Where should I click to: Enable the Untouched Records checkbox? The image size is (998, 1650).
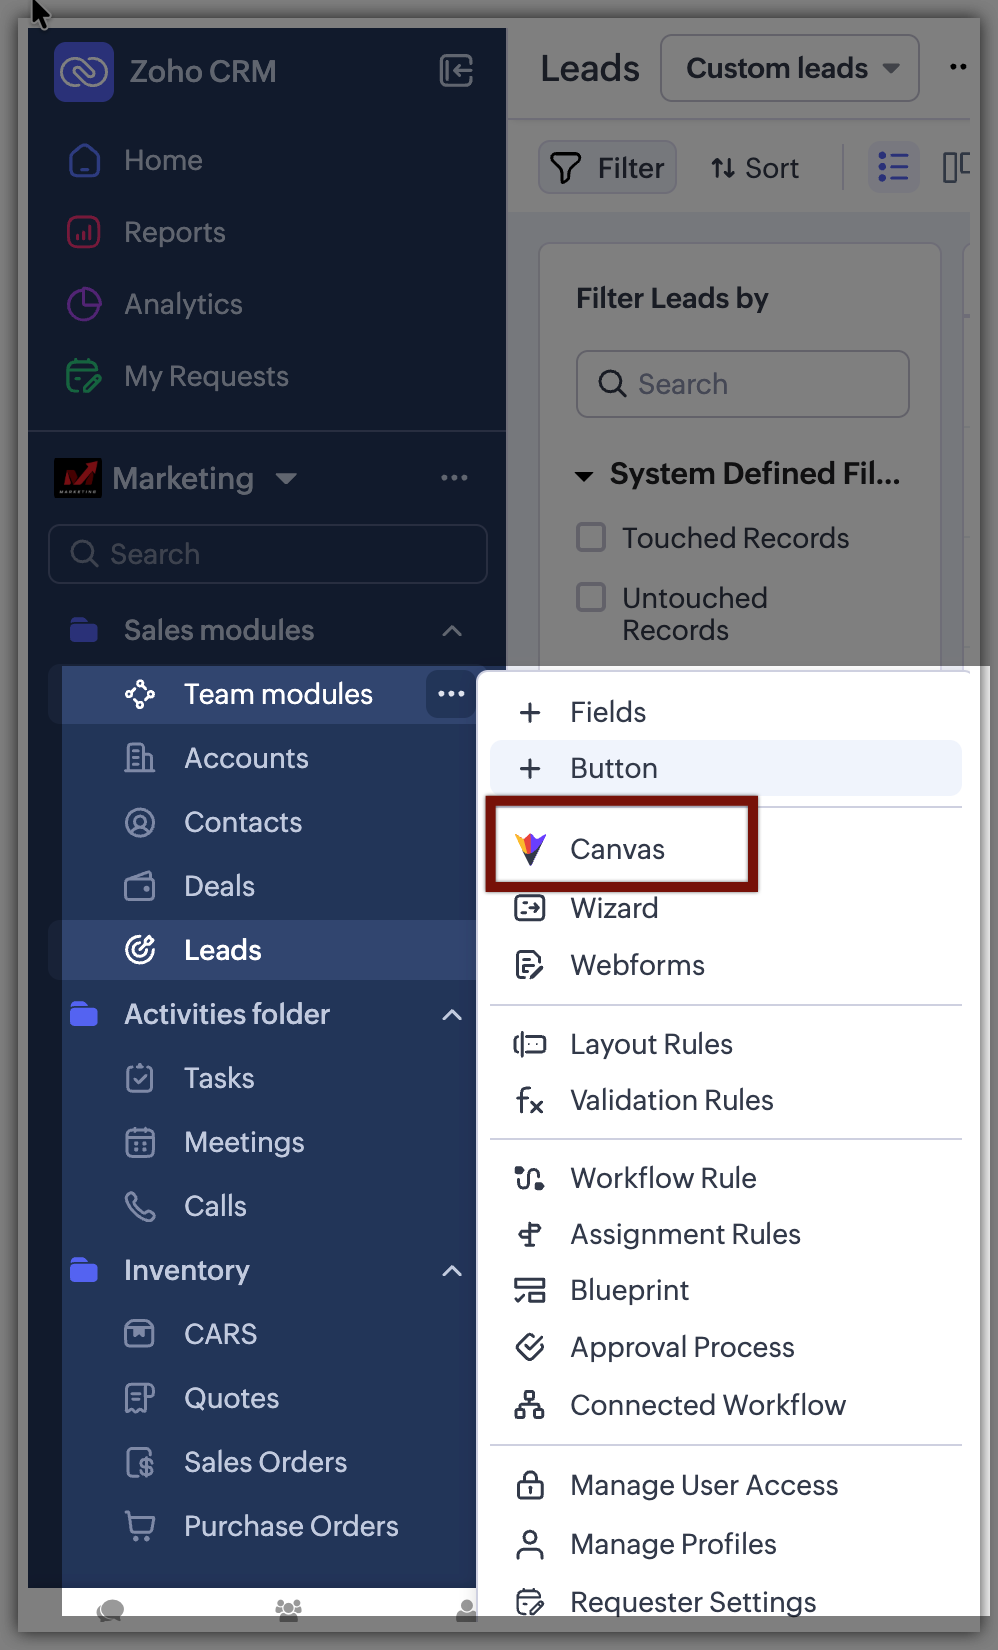coord(591,598)
